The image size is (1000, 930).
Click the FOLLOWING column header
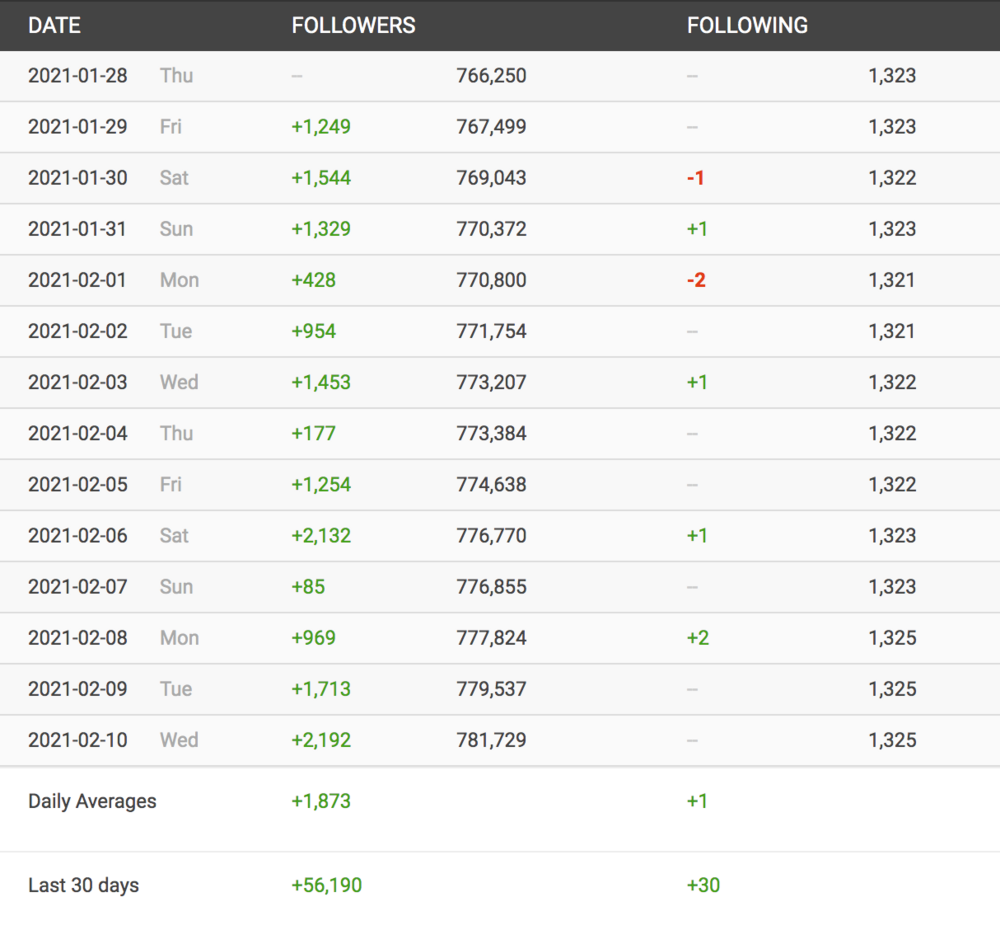[x=747, y=25]
